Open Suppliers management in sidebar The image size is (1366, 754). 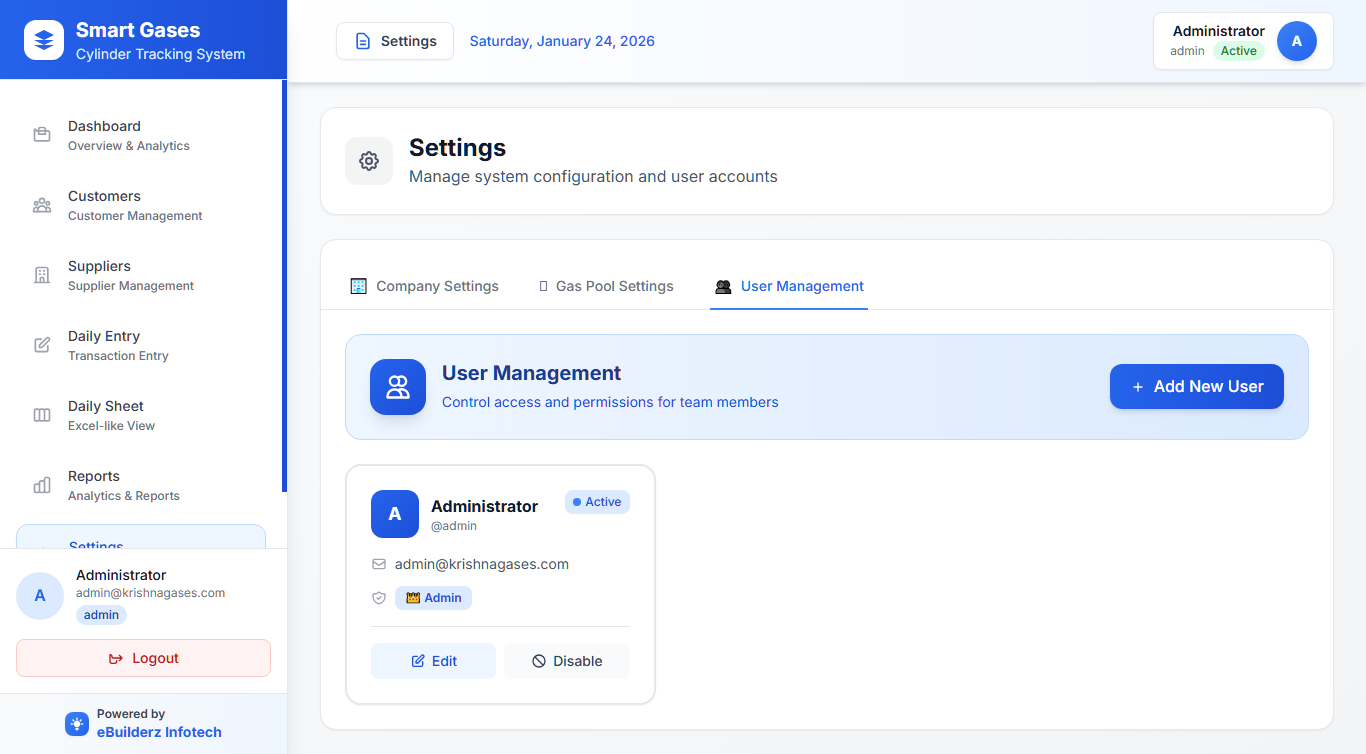pyautogui.click(x=141, y=275)
